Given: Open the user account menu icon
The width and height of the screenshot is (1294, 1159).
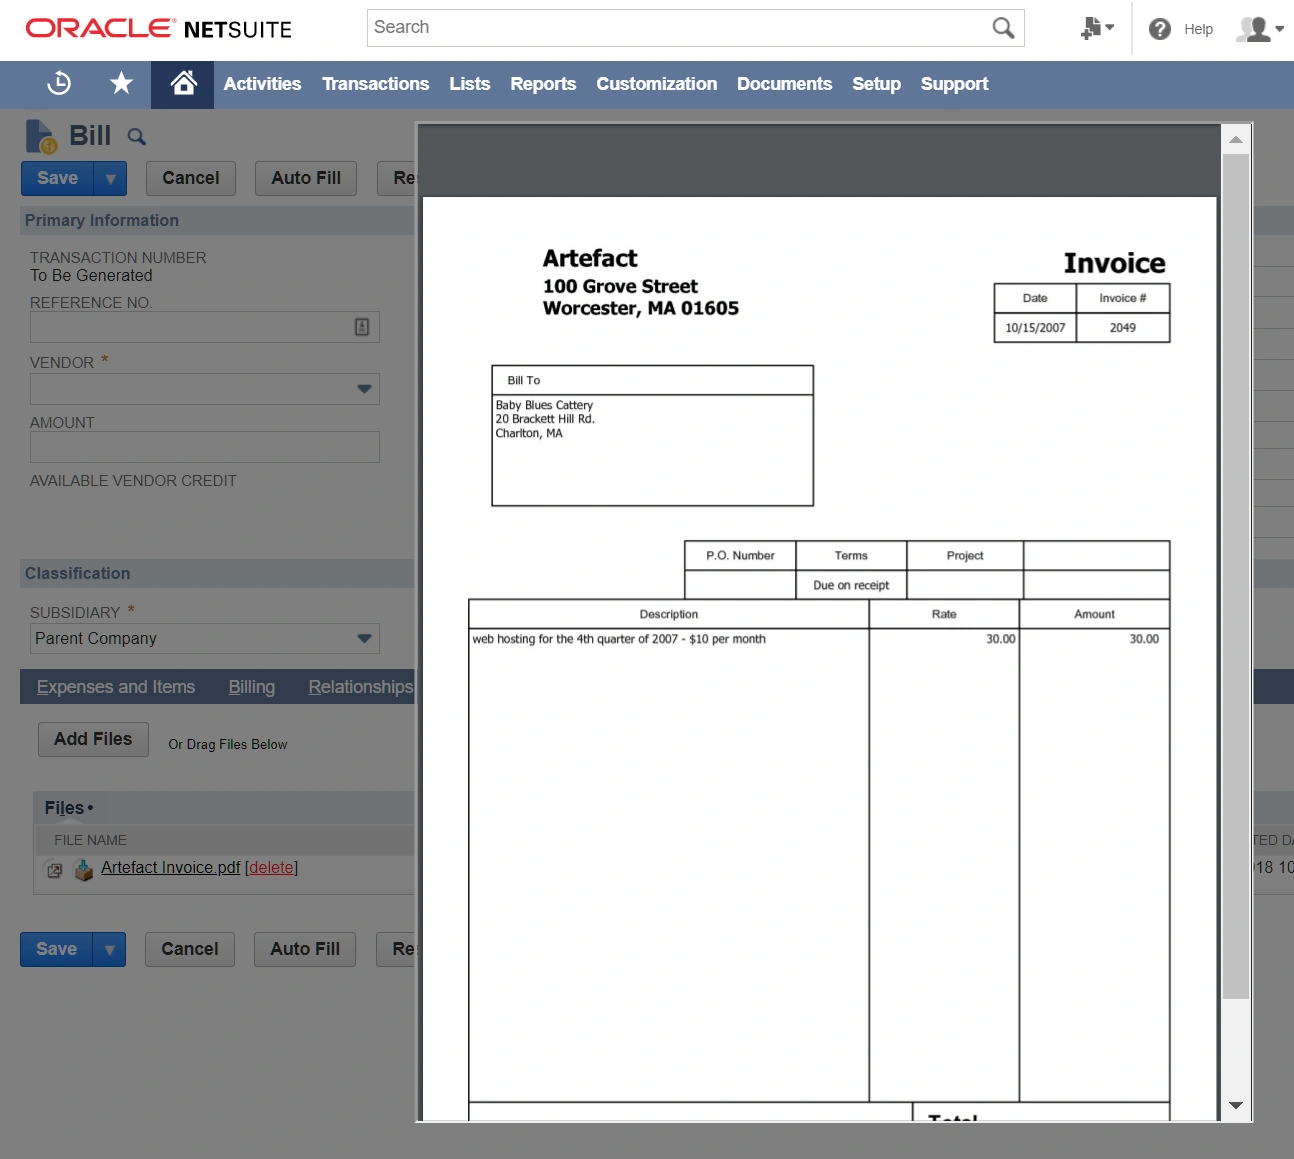Looking at the screenshot, I should pos(1258,29).
